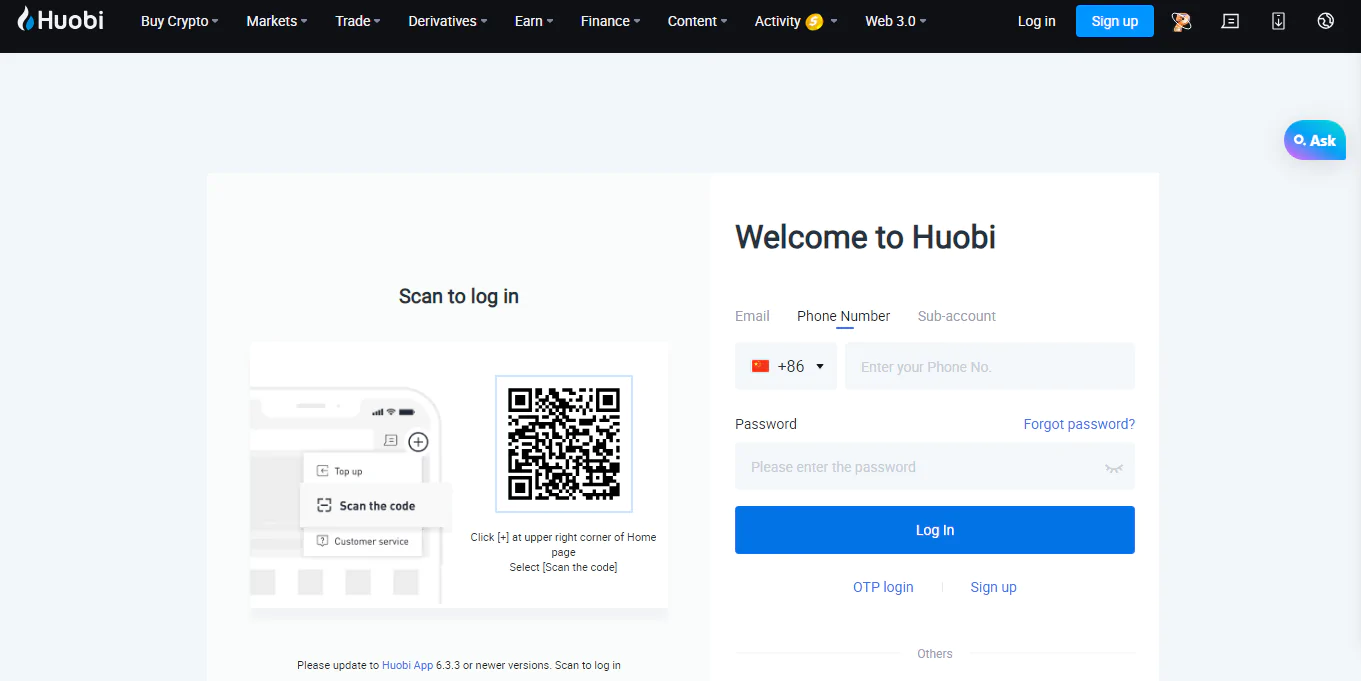Choose OTP login link

coord(883,587)
